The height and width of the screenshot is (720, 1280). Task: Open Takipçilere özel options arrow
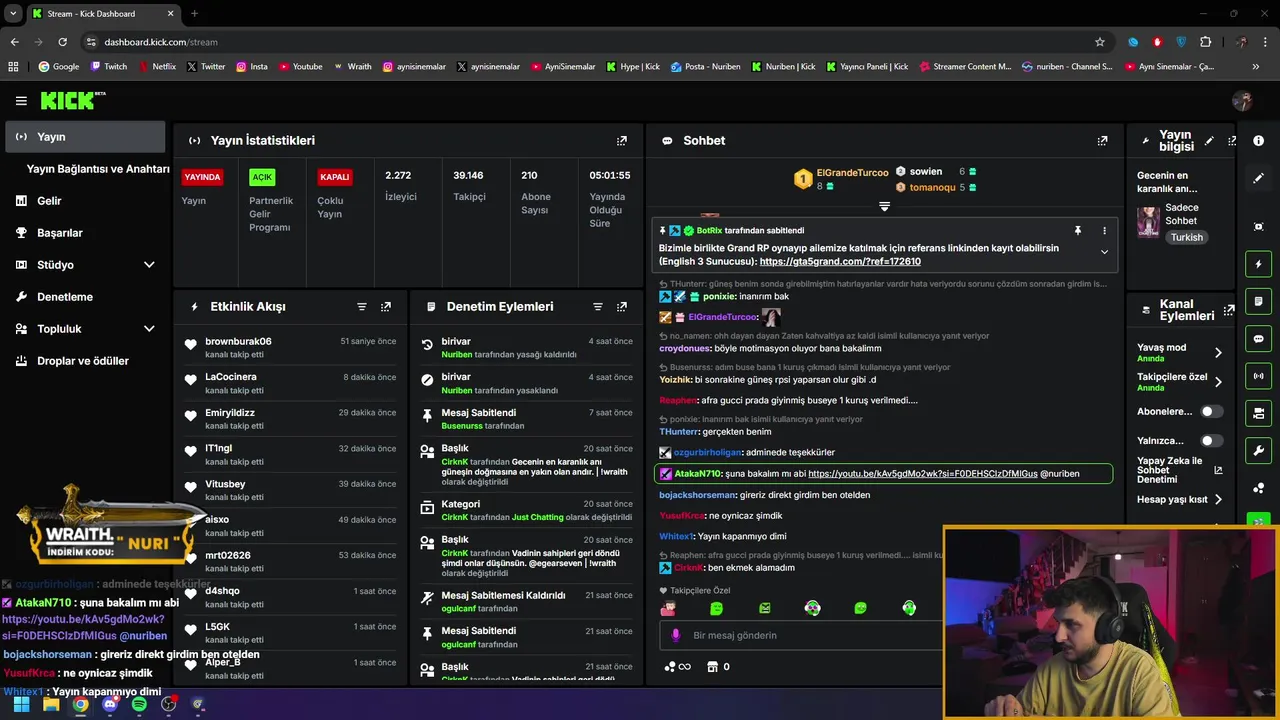click(x=1218, y=382)
